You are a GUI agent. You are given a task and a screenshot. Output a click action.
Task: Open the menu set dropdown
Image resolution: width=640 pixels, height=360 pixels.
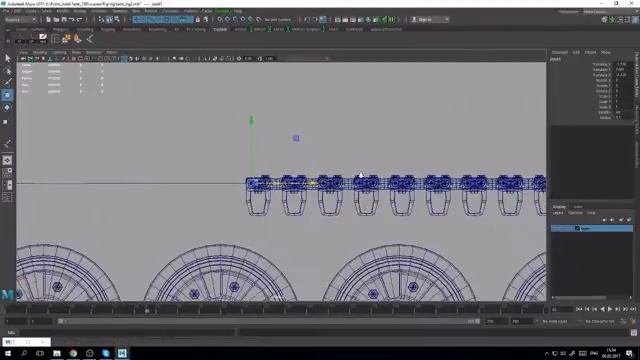pyautogui.click(x=20, y=20)
